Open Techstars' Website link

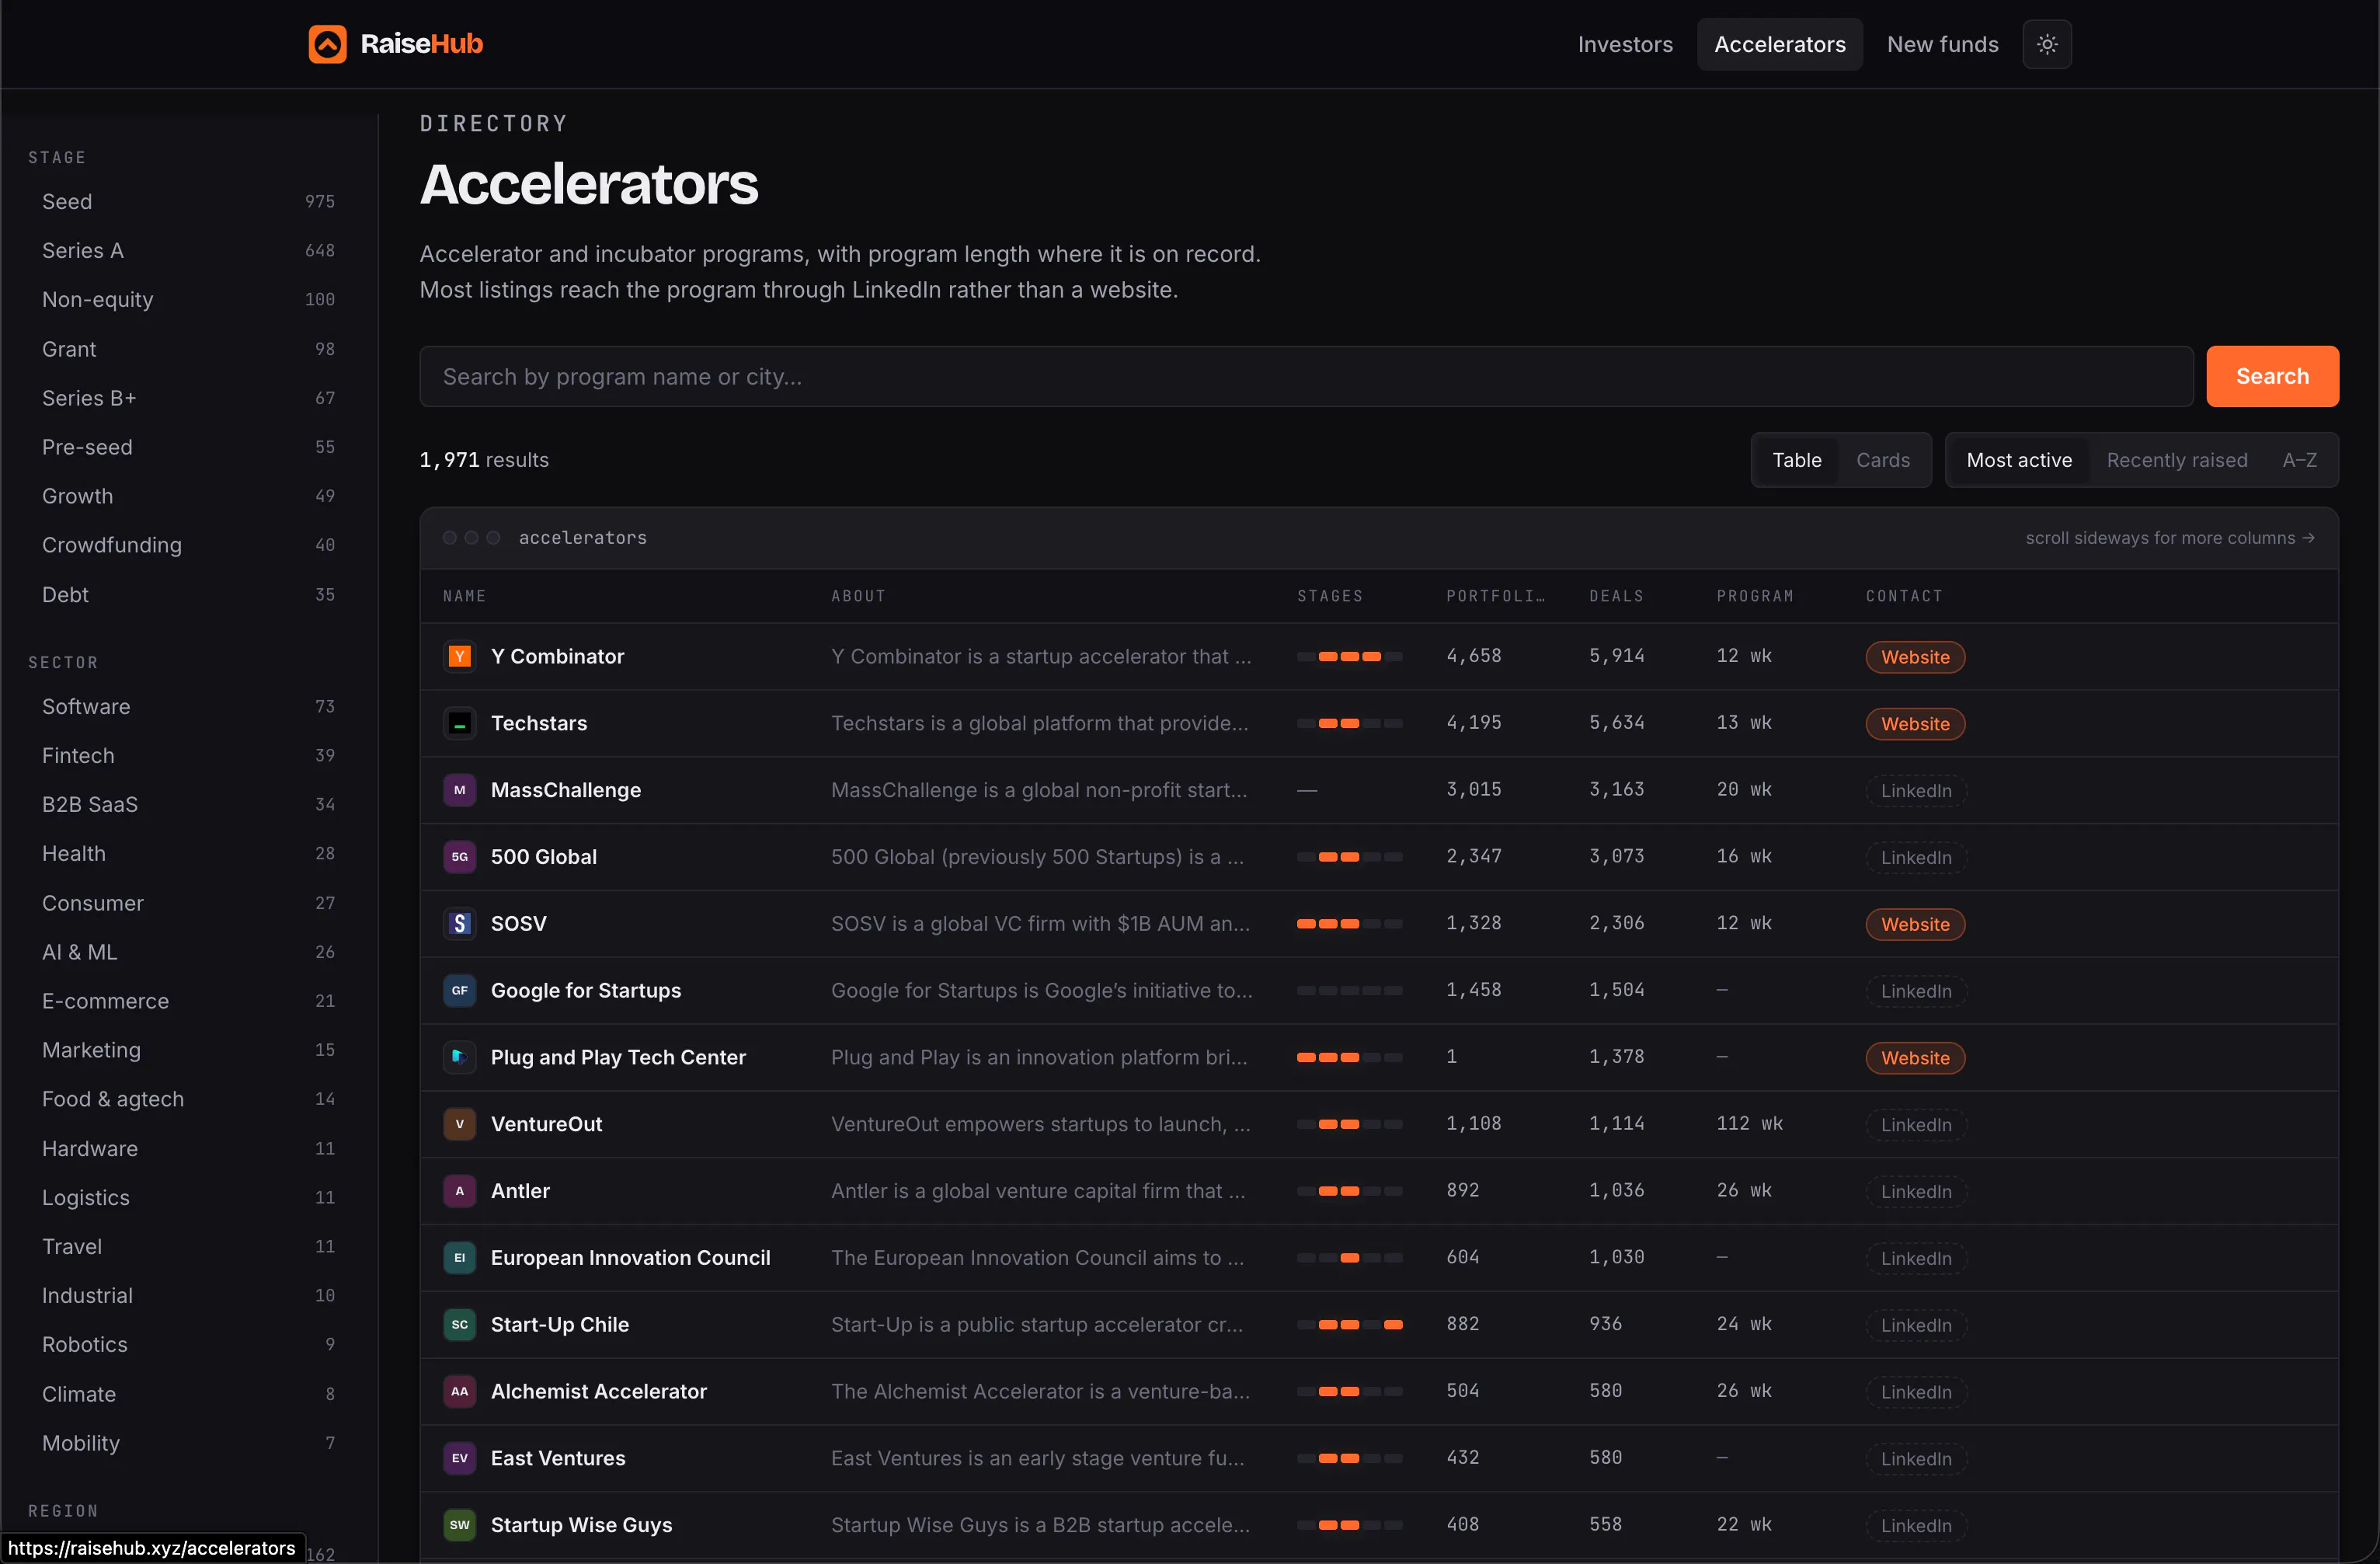[x=1915, y=724]
